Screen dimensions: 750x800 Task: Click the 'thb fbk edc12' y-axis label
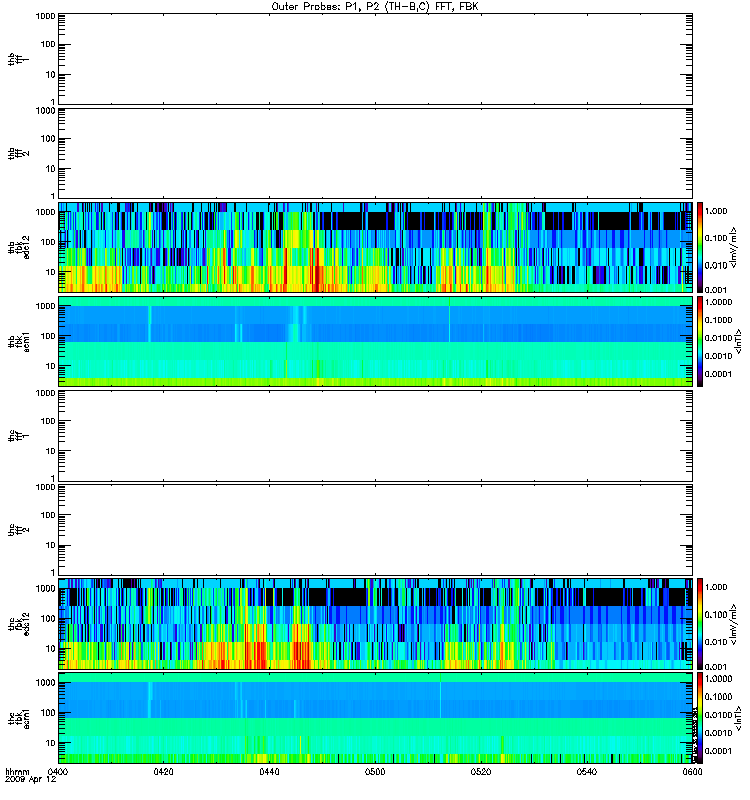click(18, 247)
